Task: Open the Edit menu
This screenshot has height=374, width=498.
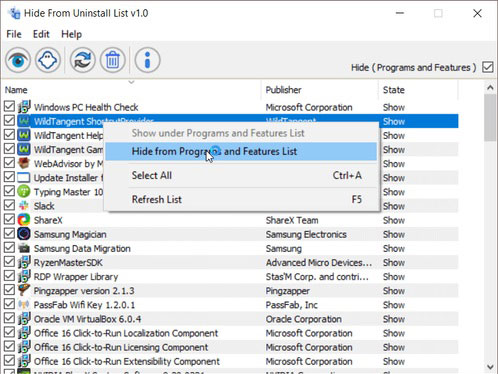Action: click(41, 34)
